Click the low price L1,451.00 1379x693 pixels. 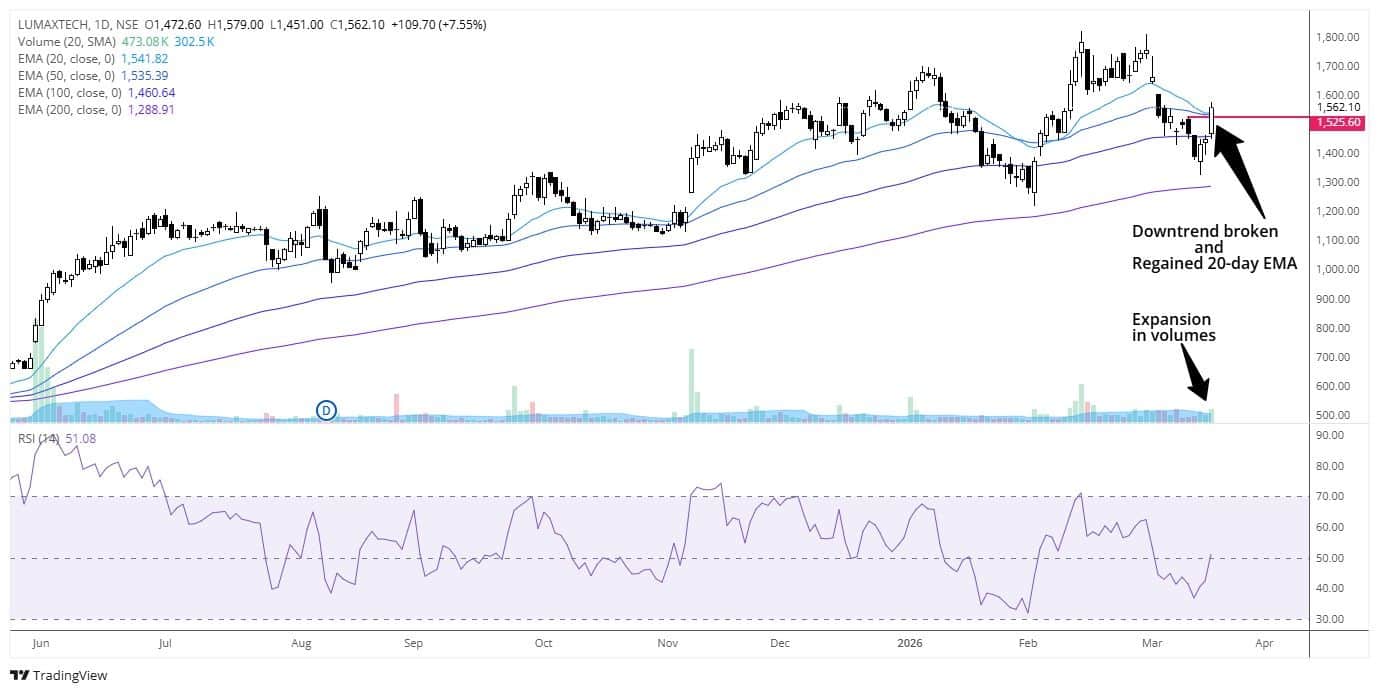296,23
